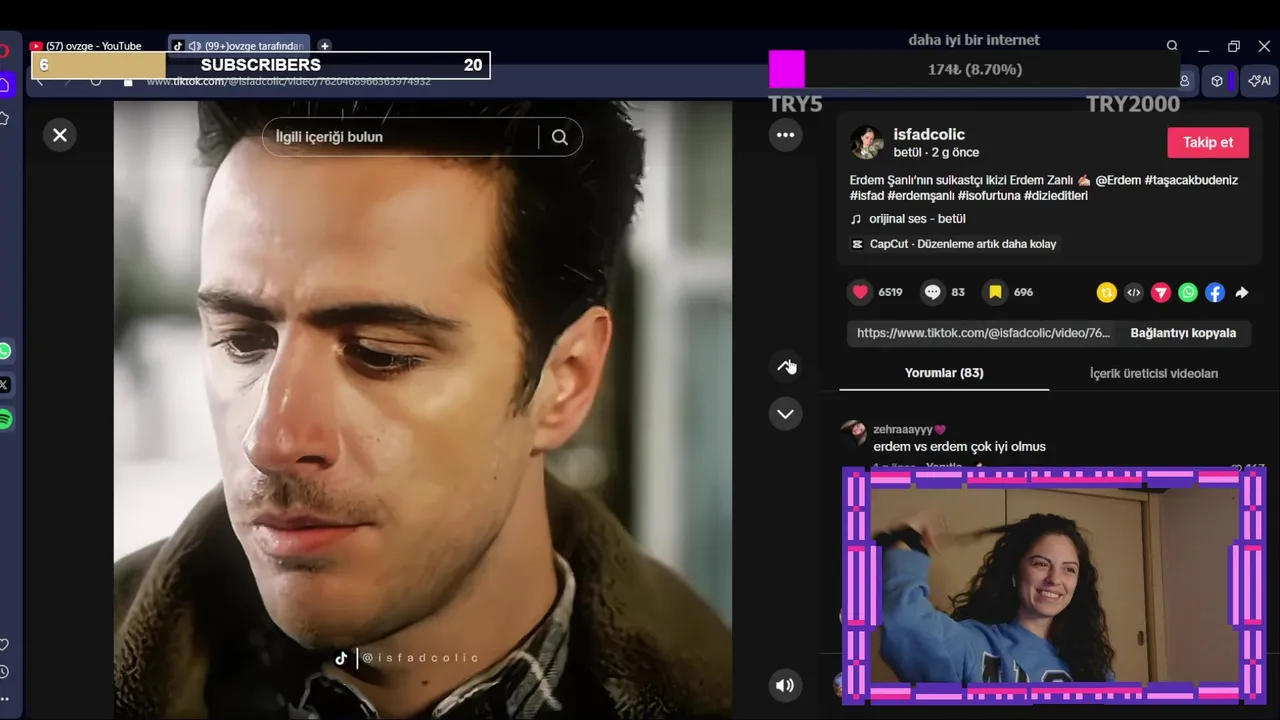Repost video using yellow repost icon
Viewport: 1280px width, 720px height.
1106,292
